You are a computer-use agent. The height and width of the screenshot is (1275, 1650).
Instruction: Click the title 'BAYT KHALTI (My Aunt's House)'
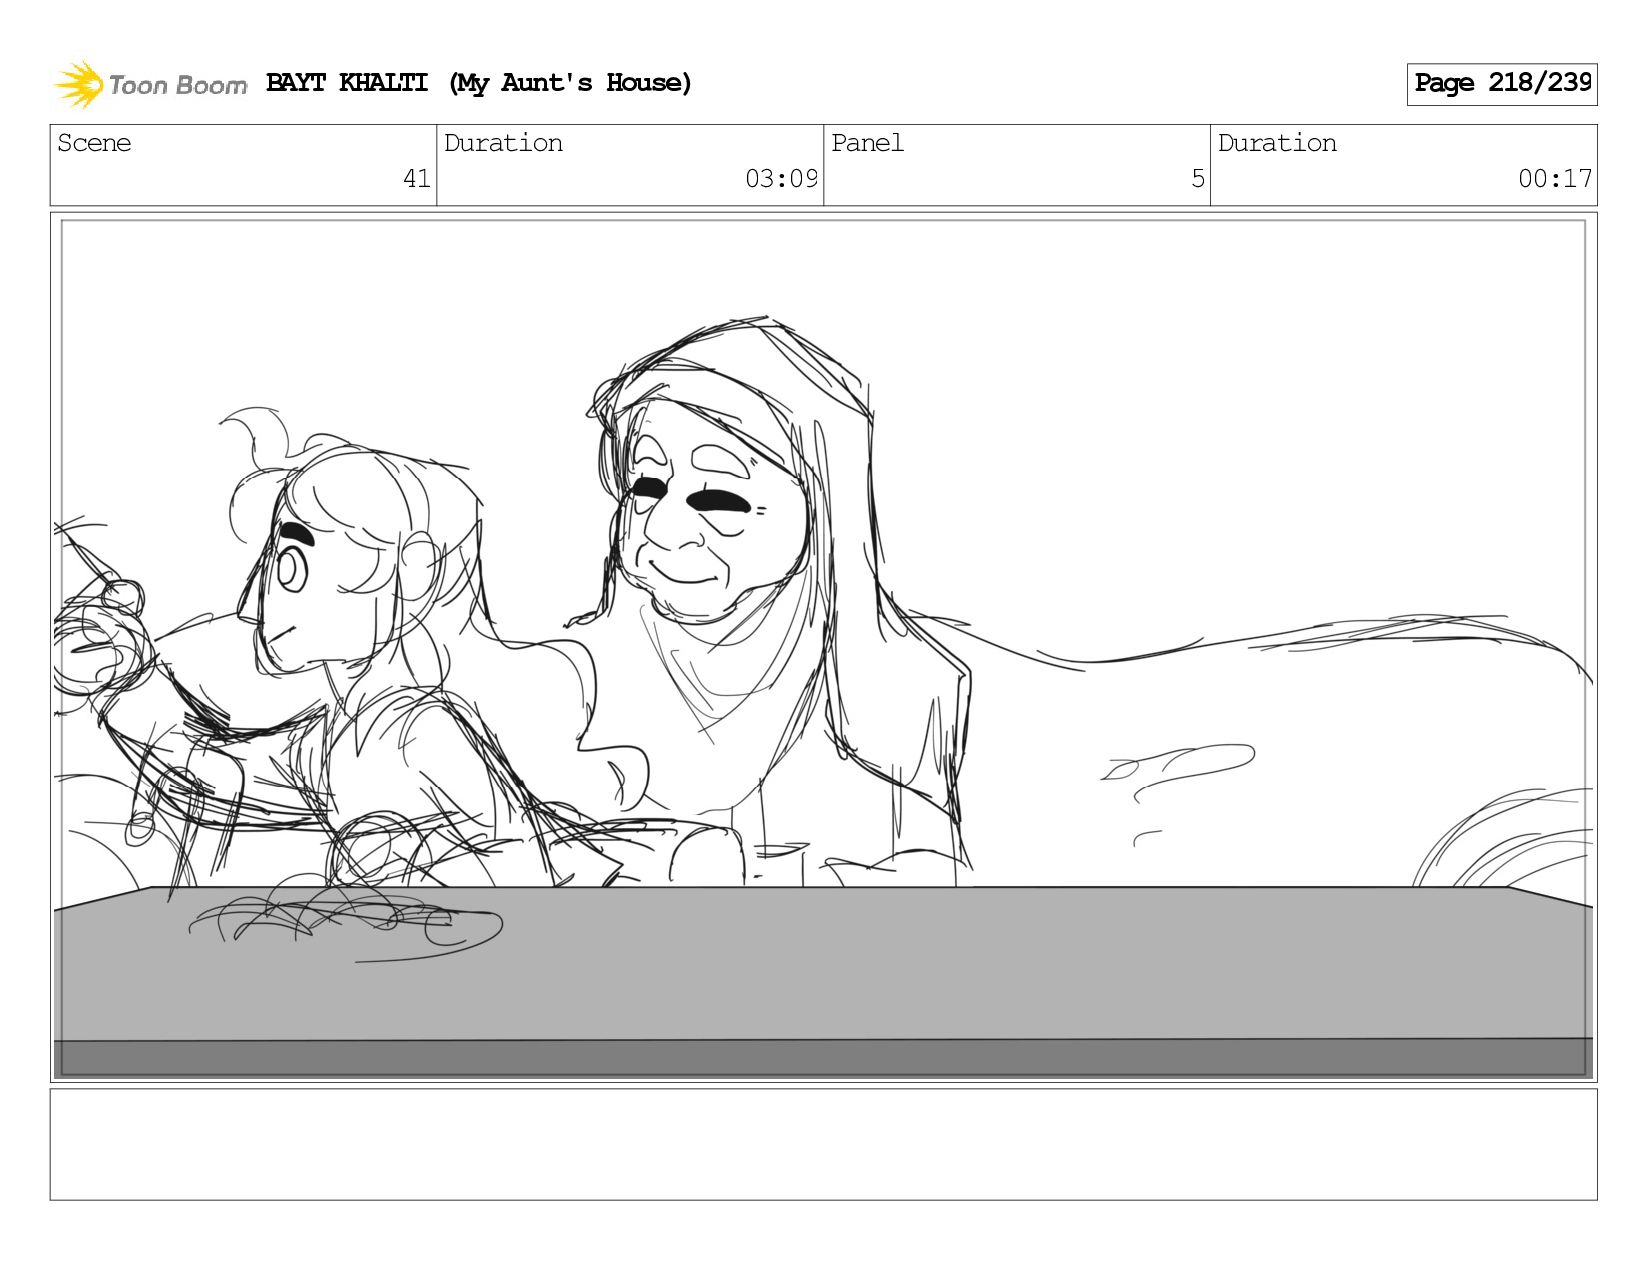[479, 83]
